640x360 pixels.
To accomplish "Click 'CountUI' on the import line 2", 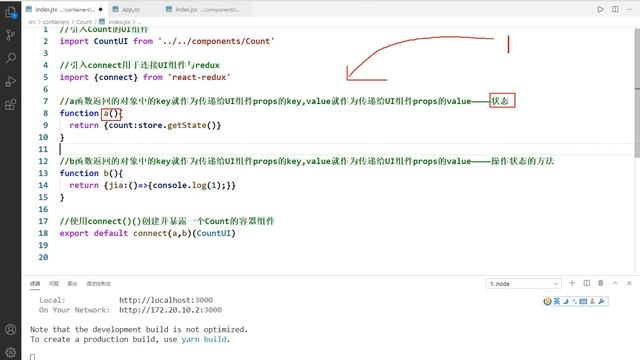I will pos(111,41).
